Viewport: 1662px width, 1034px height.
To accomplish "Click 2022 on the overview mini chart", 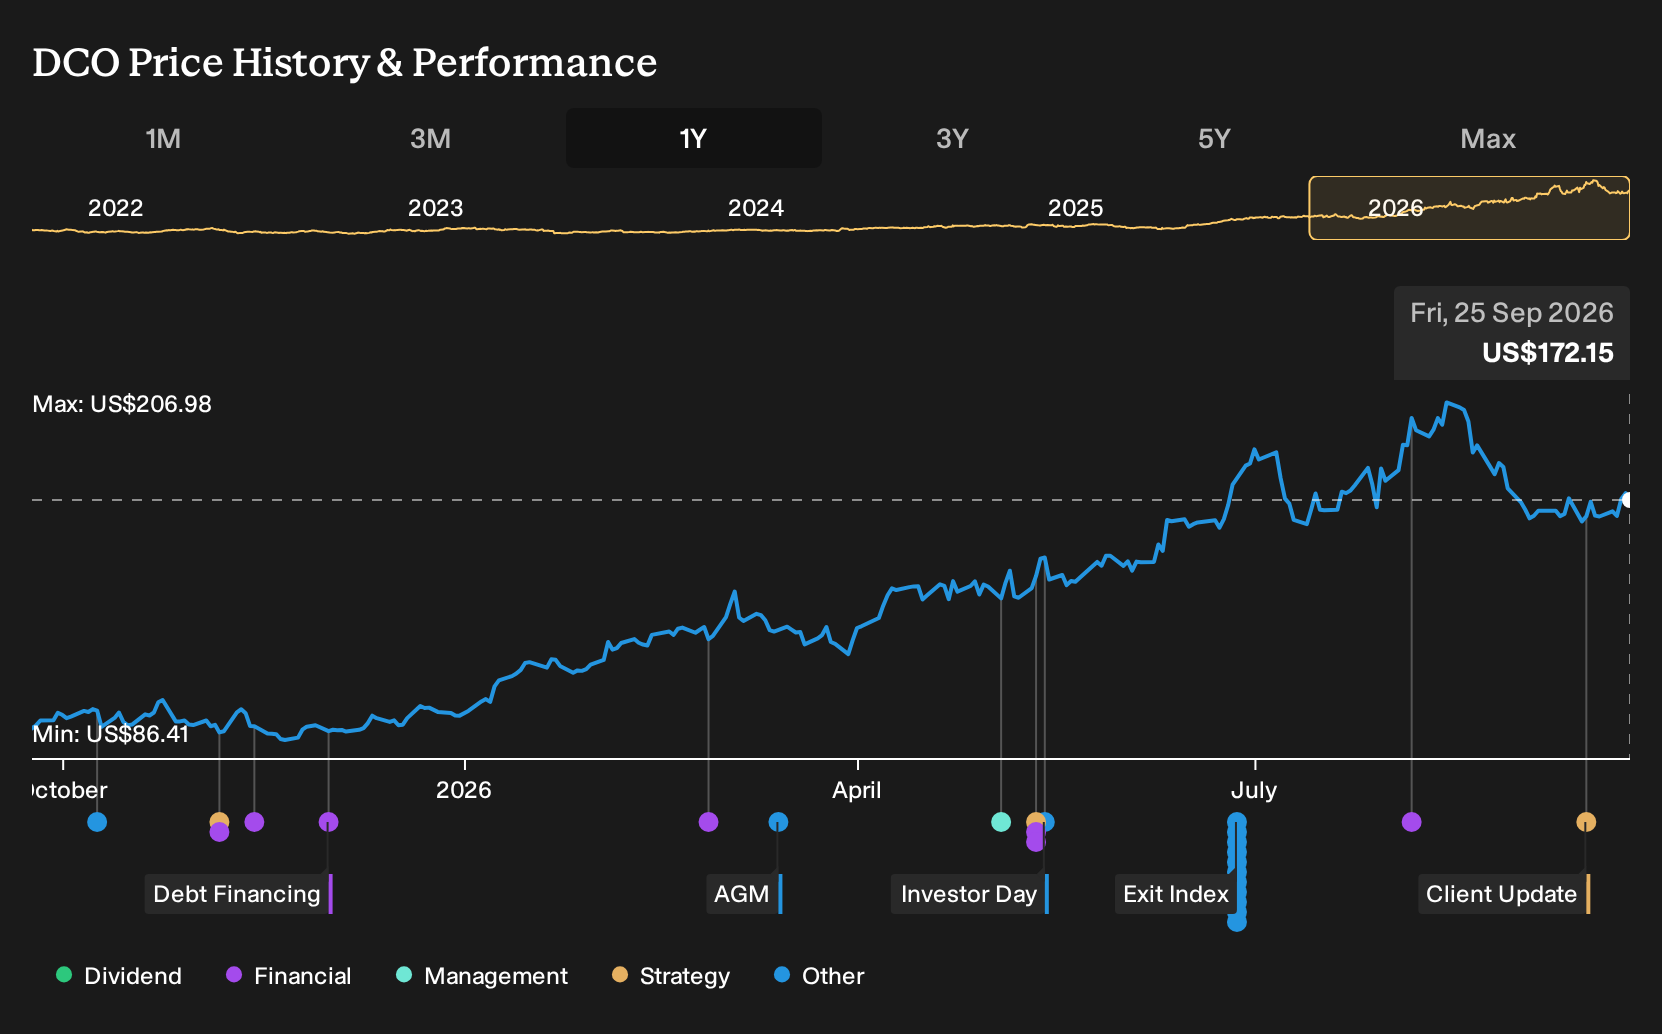I will point(116,208).
